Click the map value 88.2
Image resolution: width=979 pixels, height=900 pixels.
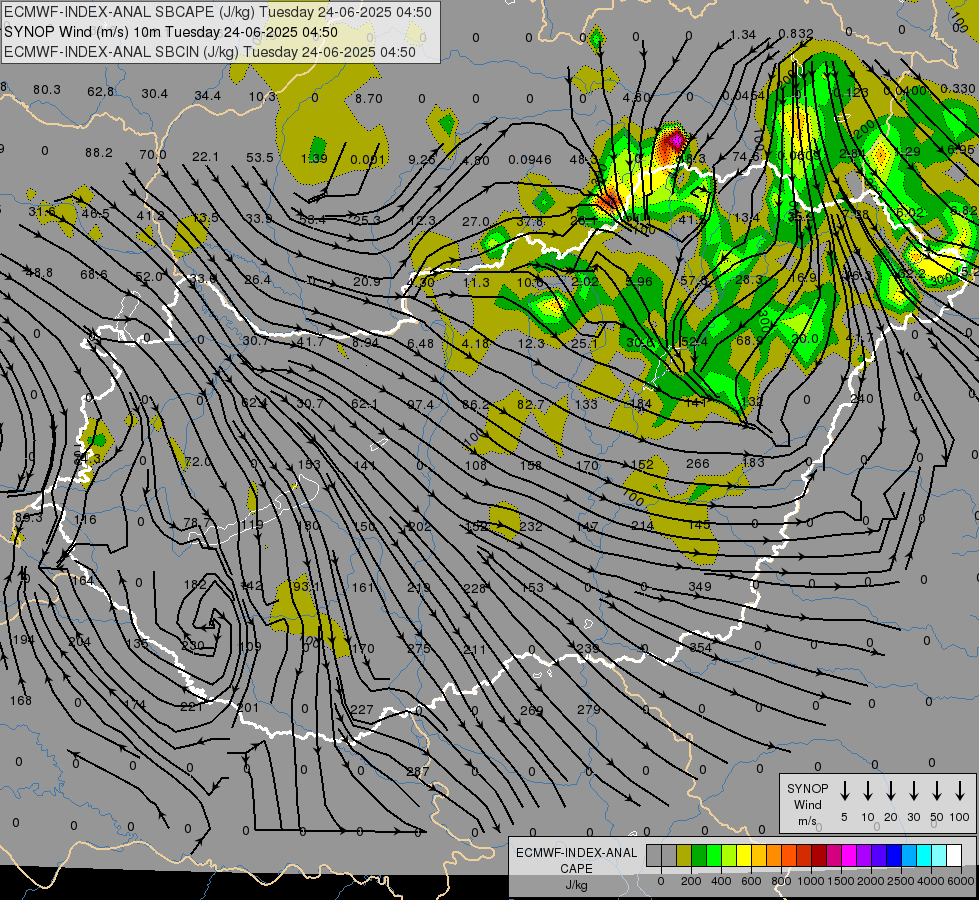99,152
